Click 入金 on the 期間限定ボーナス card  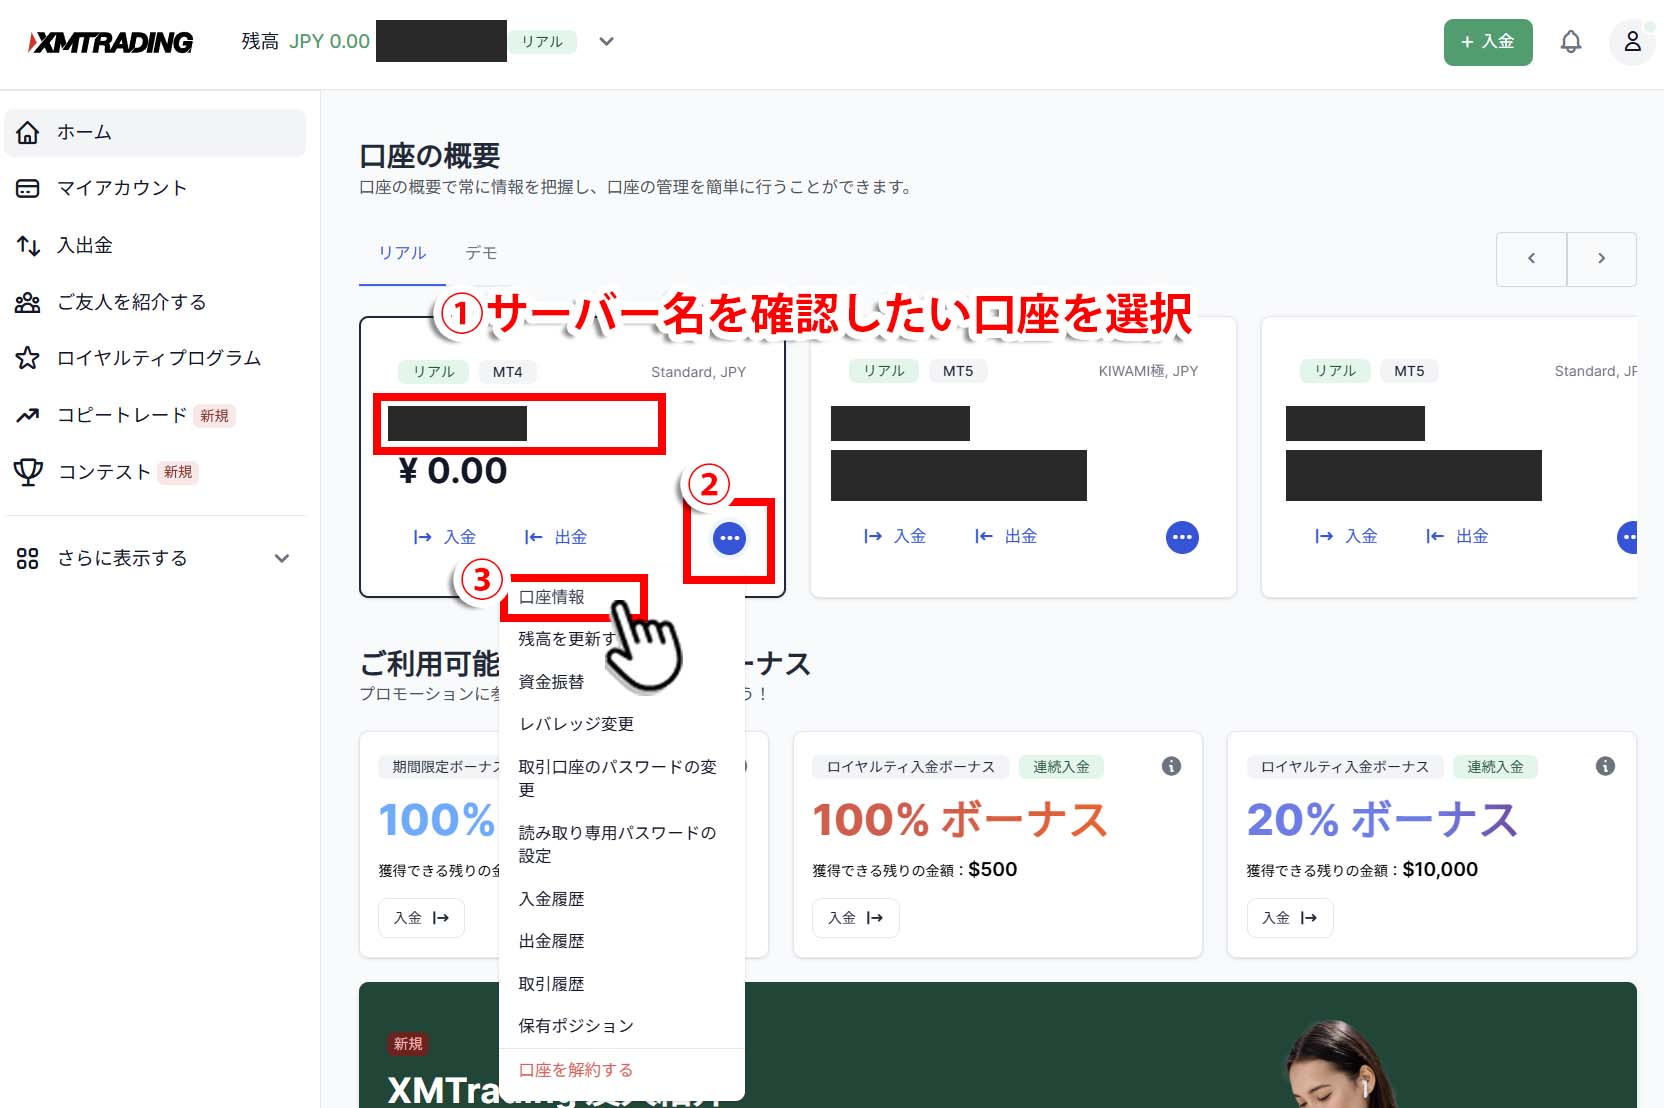tap(421, 918)
